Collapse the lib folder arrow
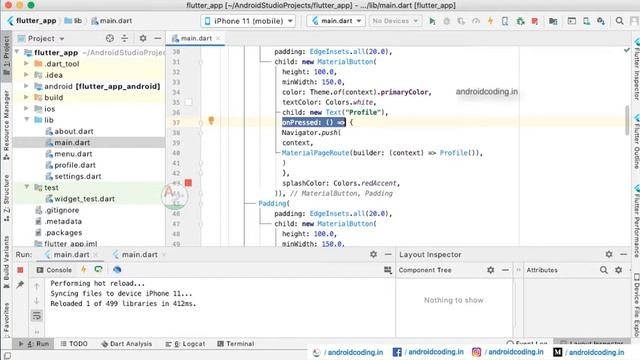This screenshot has height=360, width=640. pos(27,120)
